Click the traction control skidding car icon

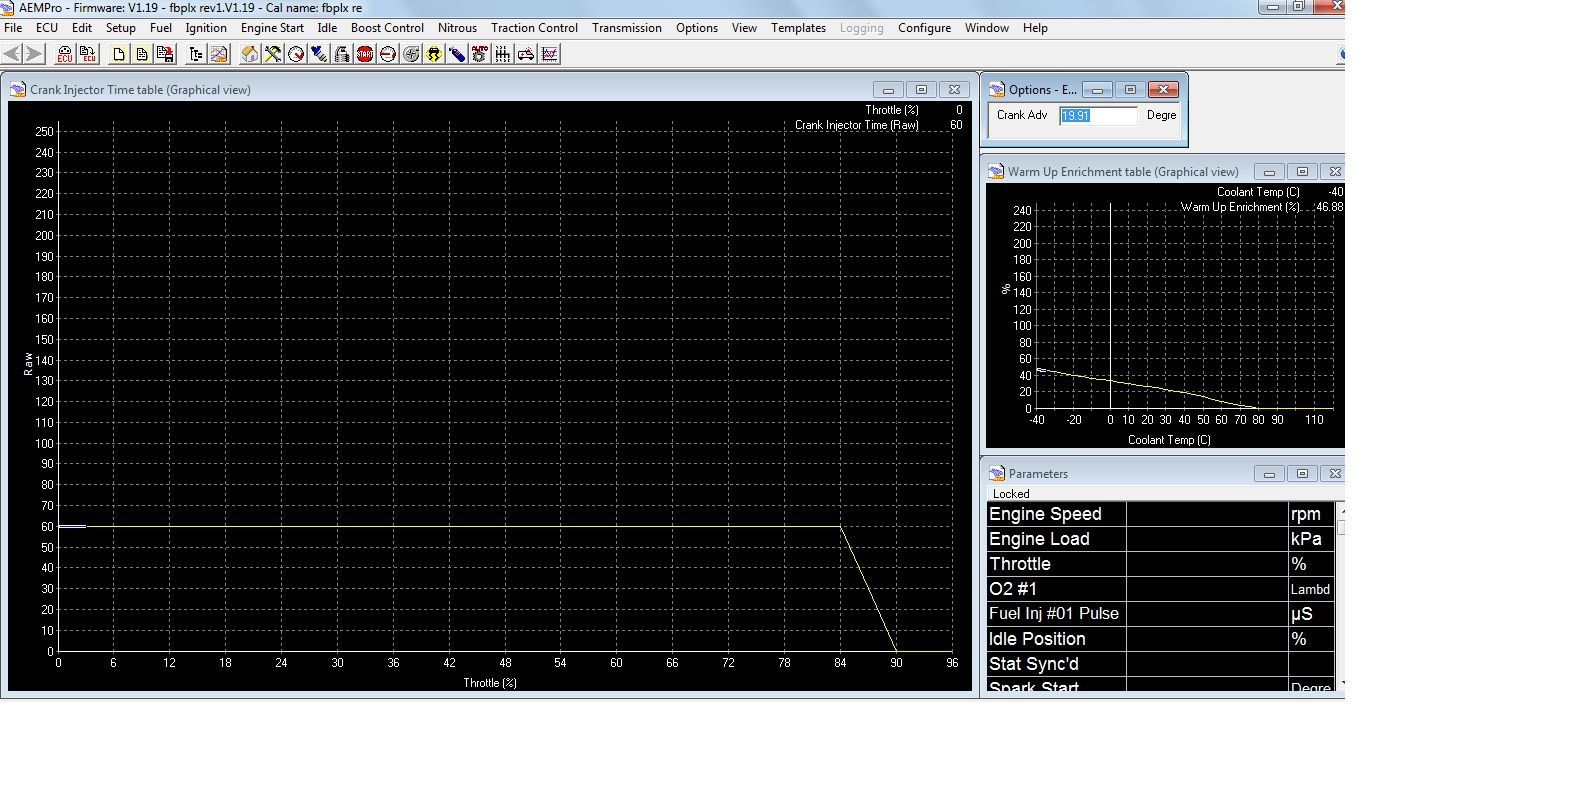pyautogui.click(x=434, y=54)
